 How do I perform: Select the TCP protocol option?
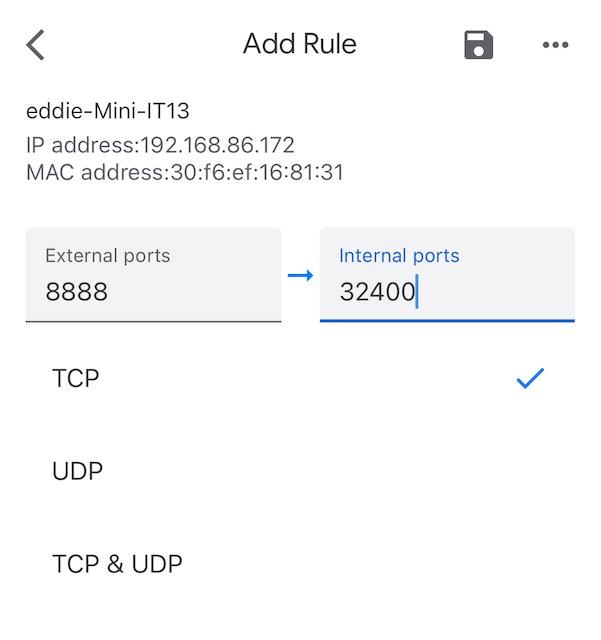pyautogui.click(x=76, y=378)
